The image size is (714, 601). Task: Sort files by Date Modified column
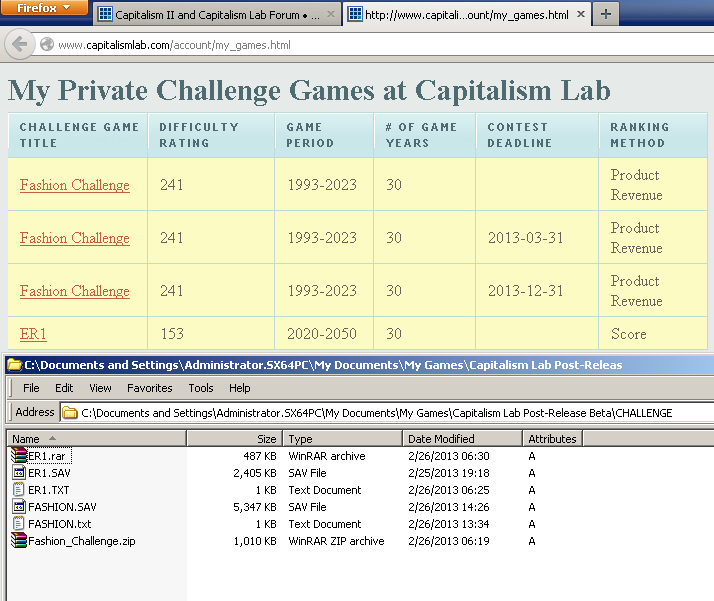(462, 439)
